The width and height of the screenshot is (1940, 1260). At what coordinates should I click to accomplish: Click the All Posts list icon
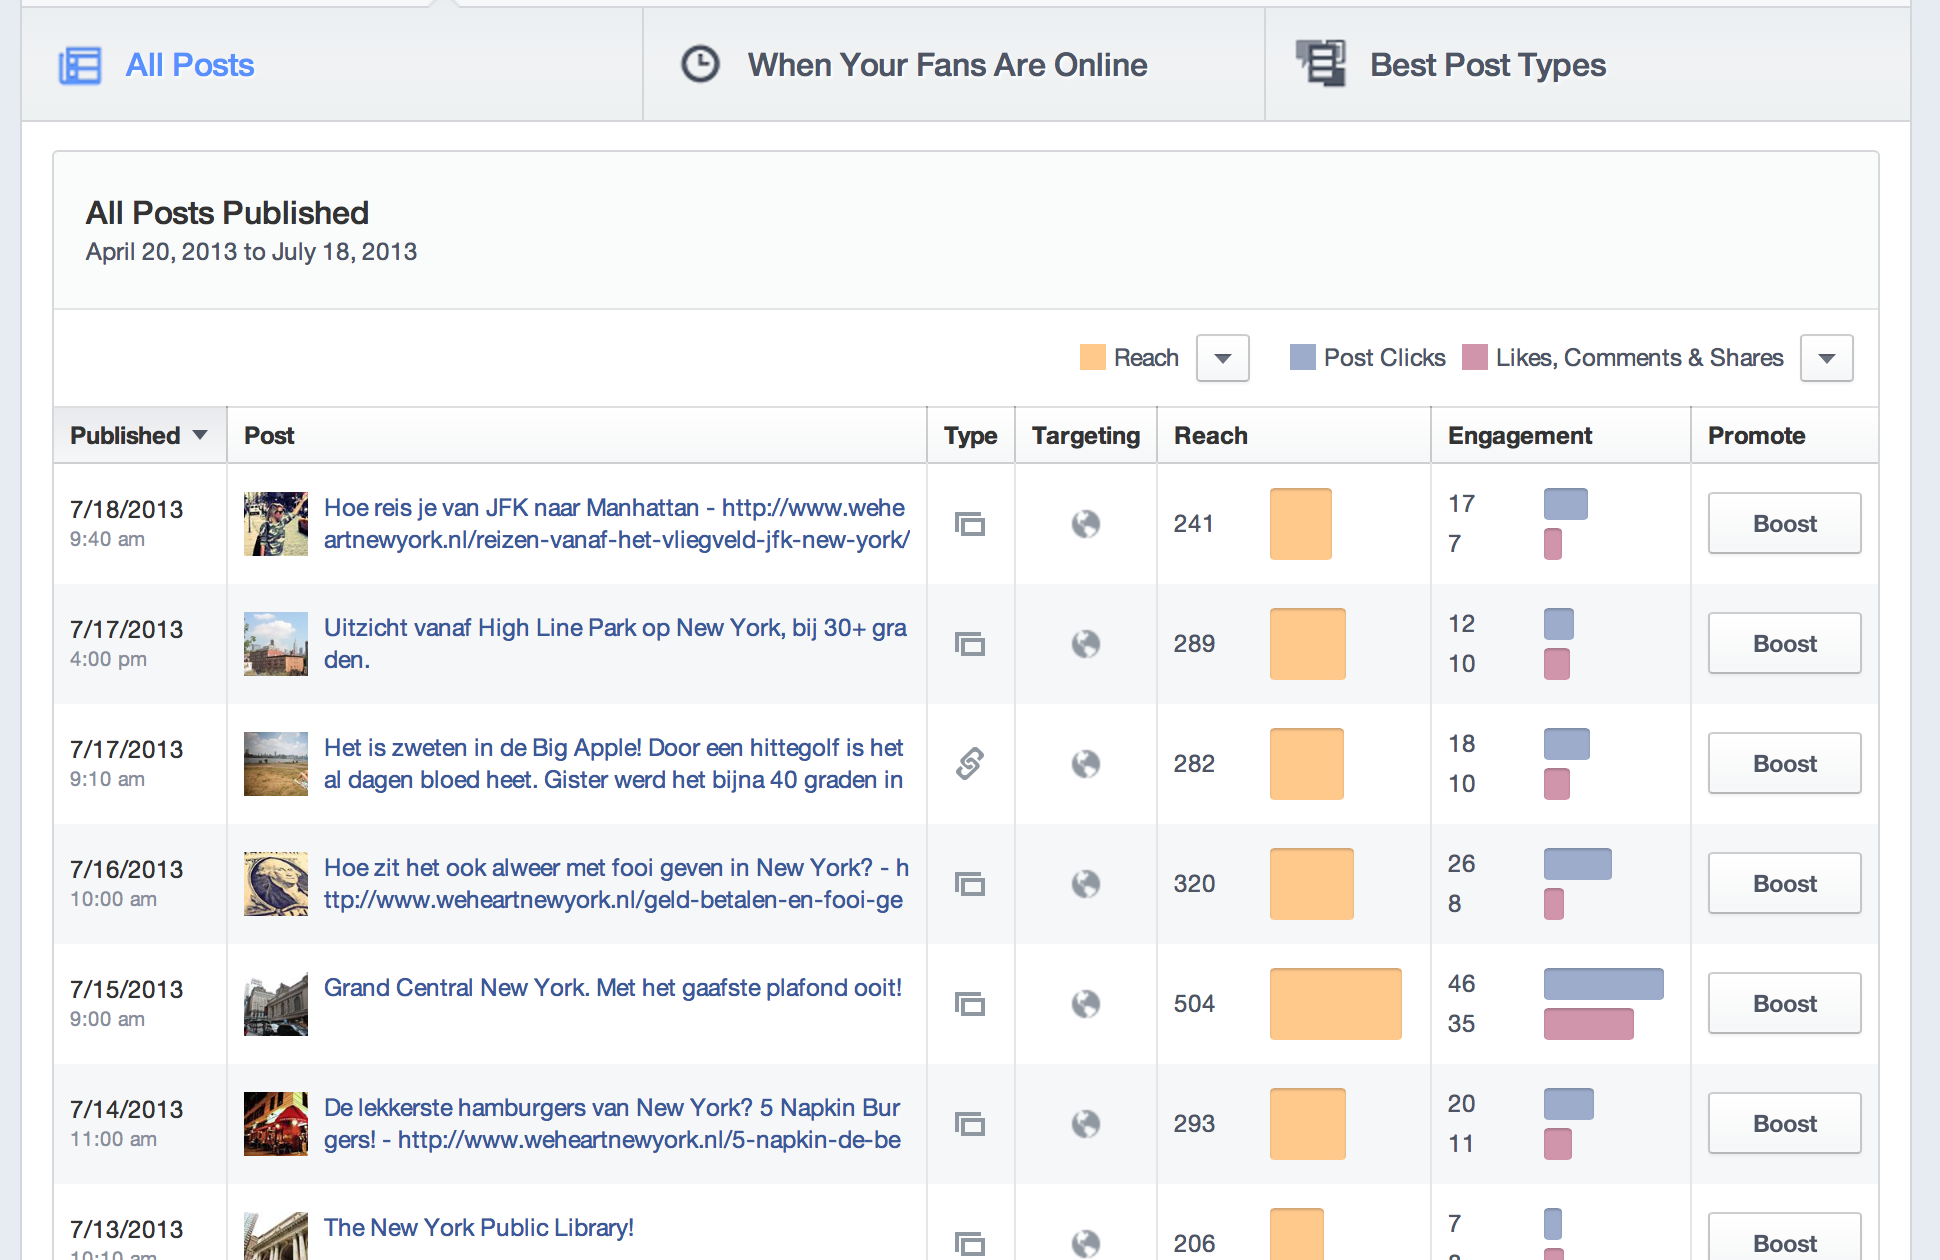point(80,66)
